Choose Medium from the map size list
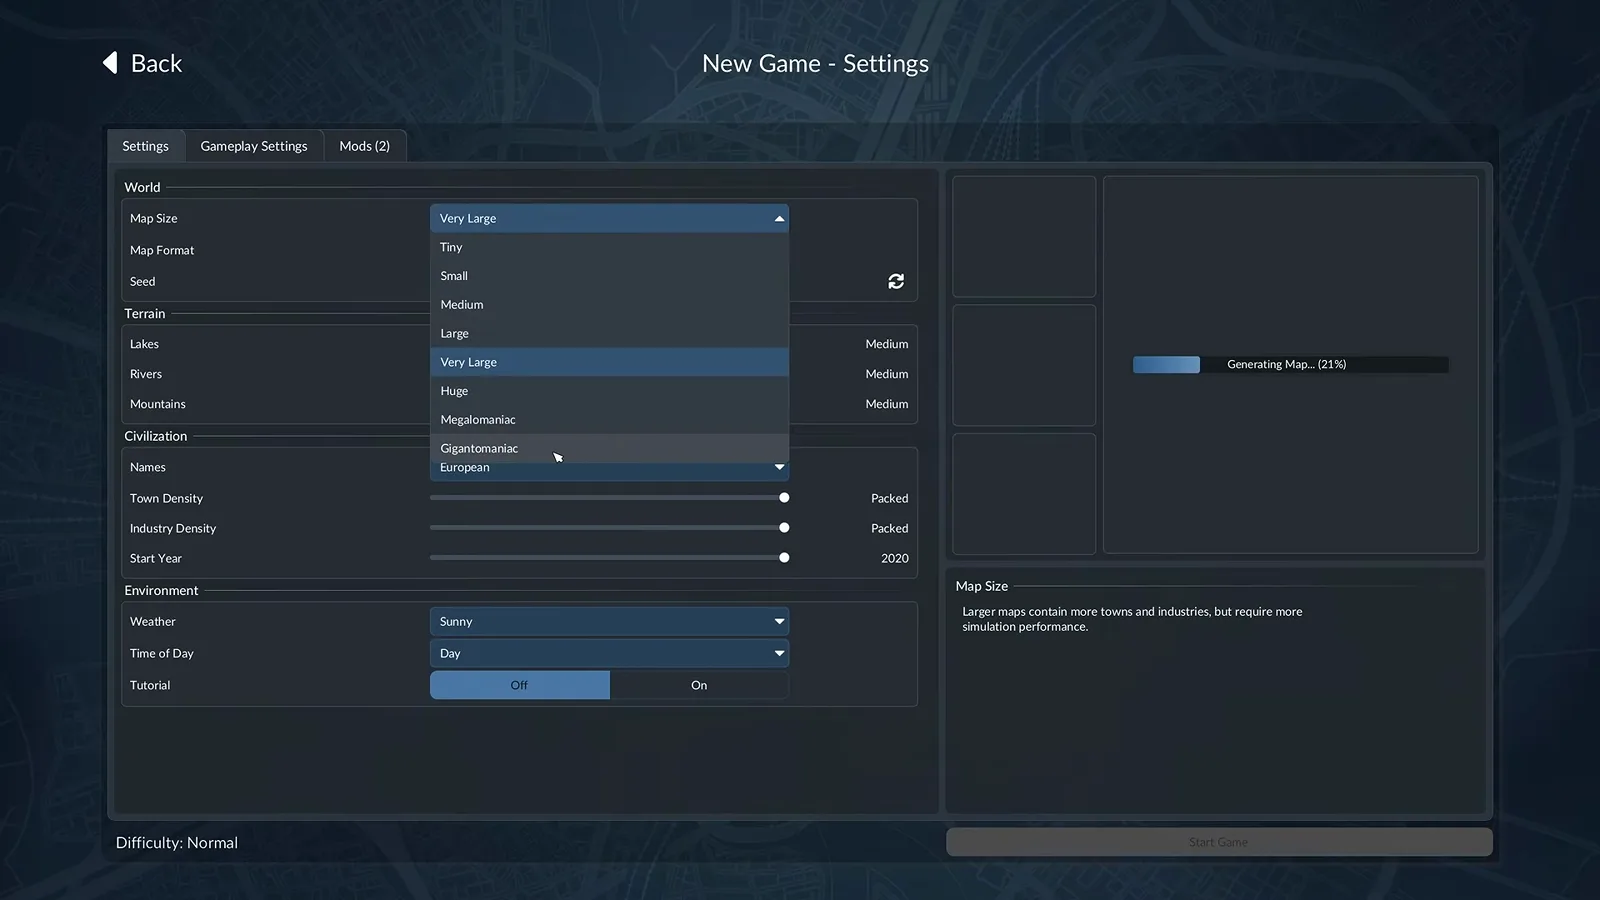Image resolution: width=1600 pixels, height=900 pixels. (x=609, y=305)
